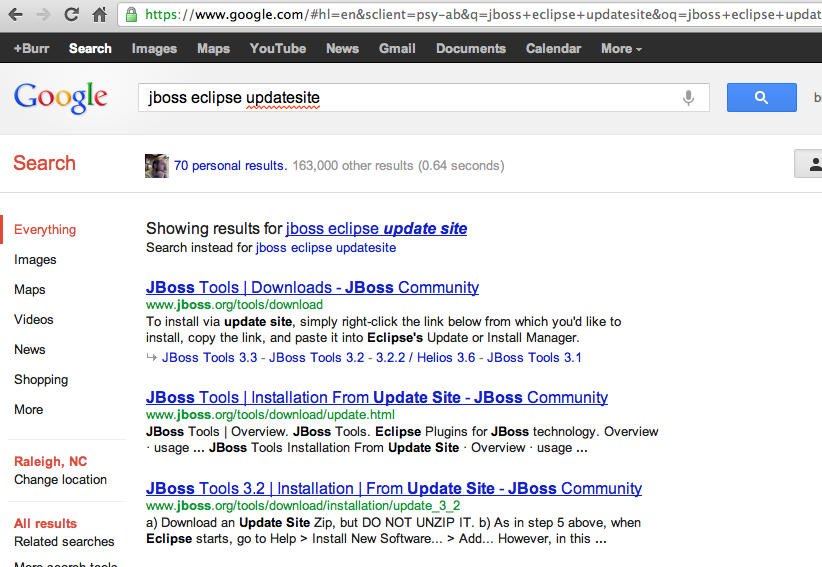Open corrected query 'jboss eclipse update site' link
This screenshot has width=822, height=567.
376,228
